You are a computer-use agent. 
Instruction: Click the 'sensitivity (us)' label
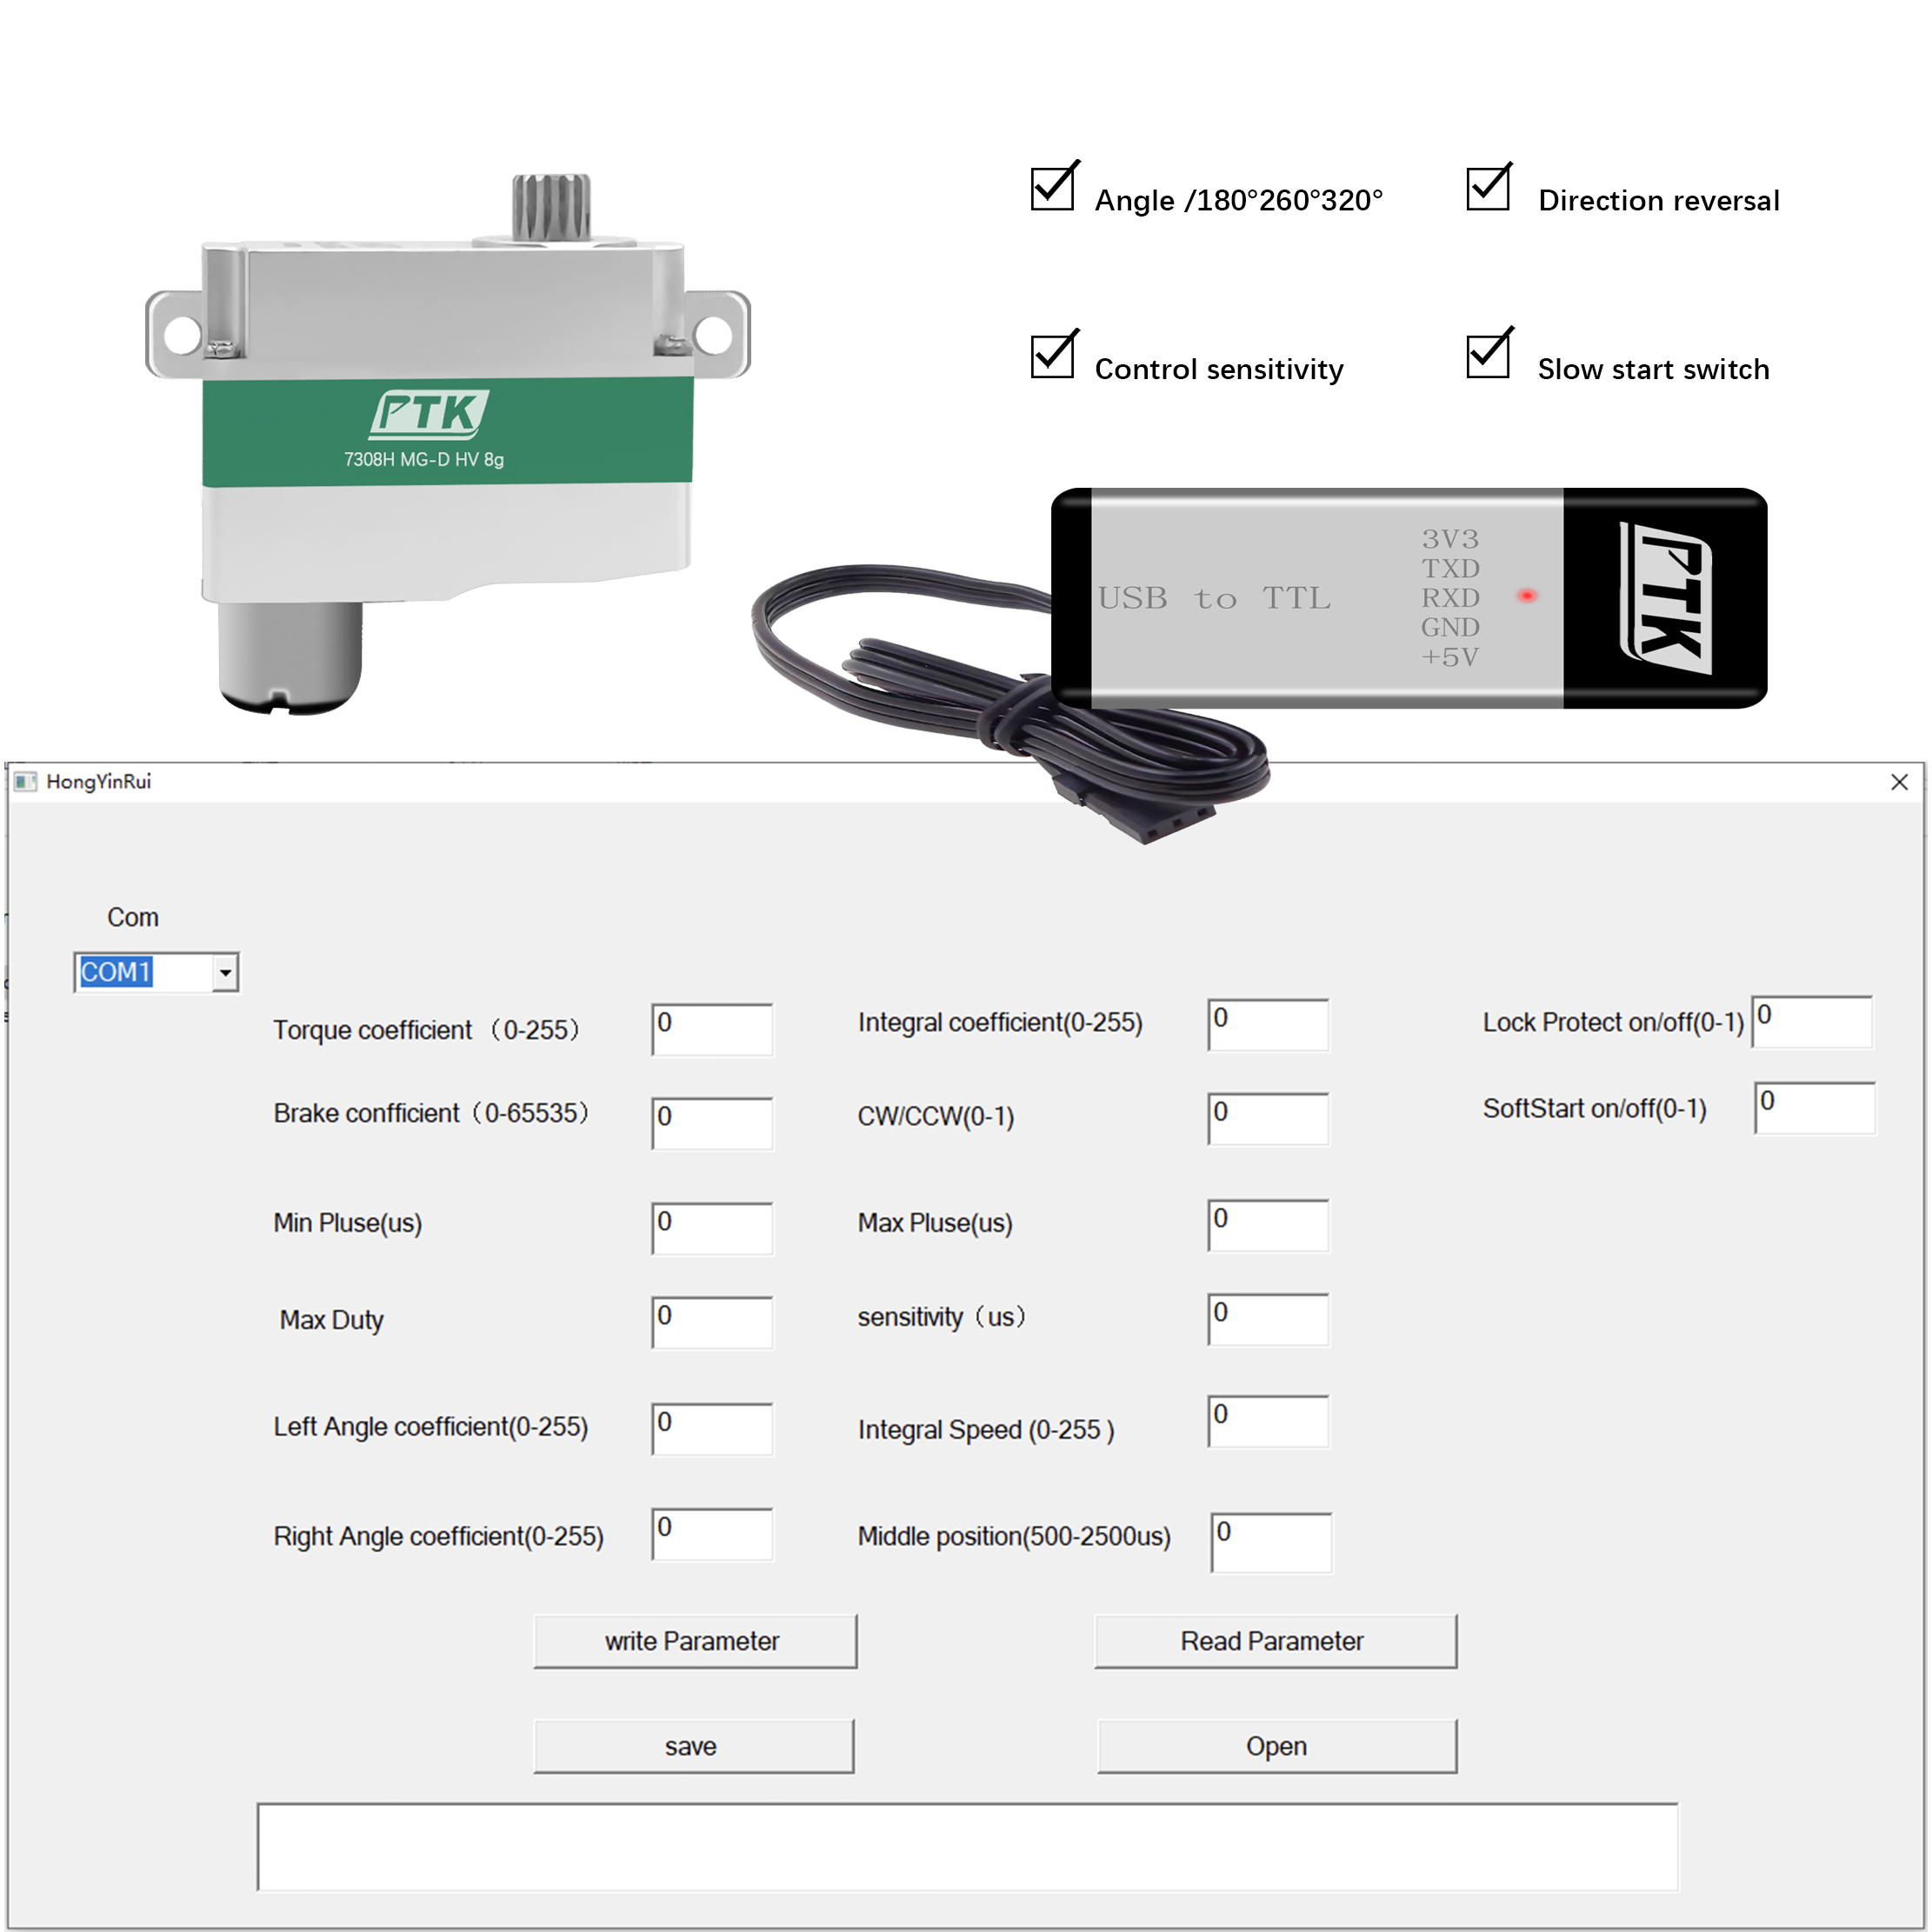943,1317
